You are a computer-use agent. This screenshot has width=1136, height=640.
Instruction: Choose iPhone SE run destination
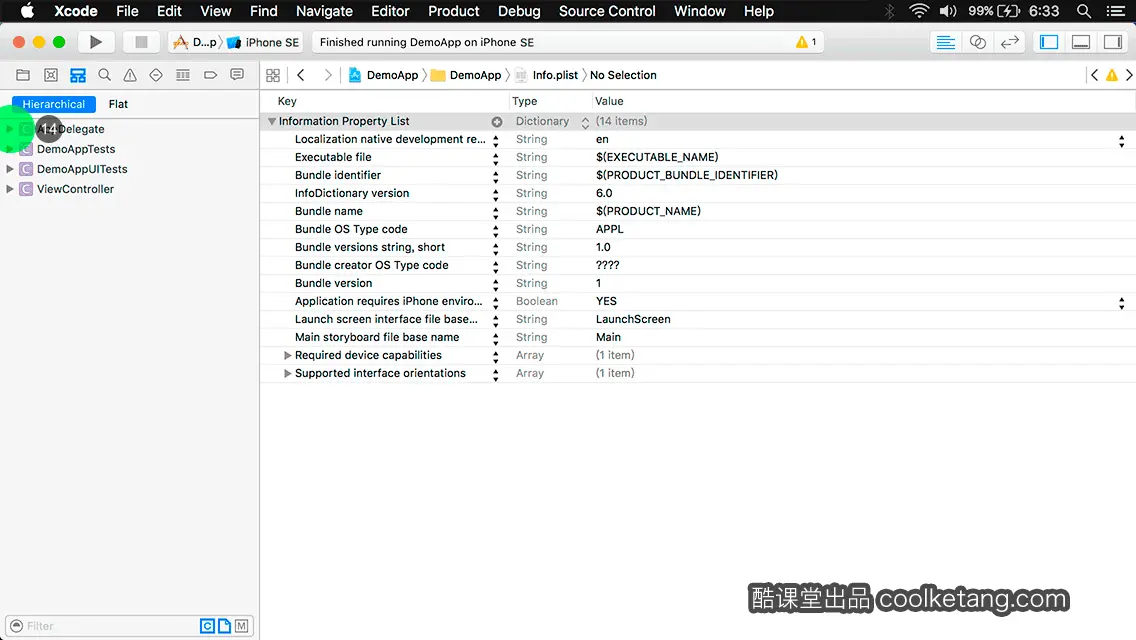[264, 42]
